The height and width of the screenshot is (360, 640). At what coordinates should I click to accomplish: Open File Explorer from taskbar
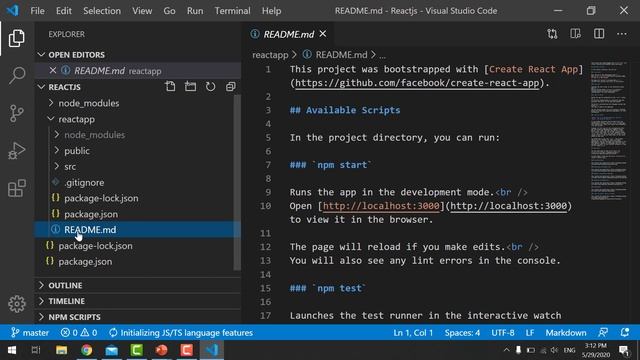click(62, 350)
